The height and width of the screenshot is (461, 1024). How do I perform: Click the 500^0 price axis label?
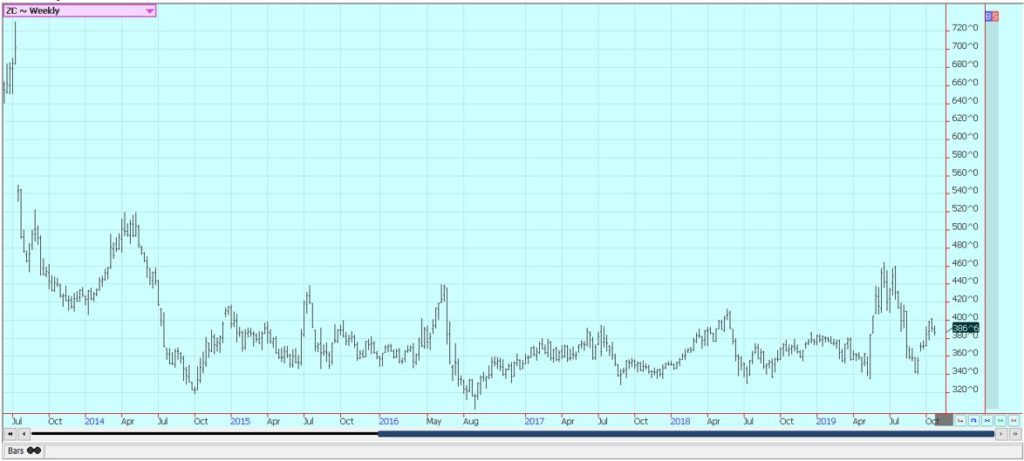[965, 227]
